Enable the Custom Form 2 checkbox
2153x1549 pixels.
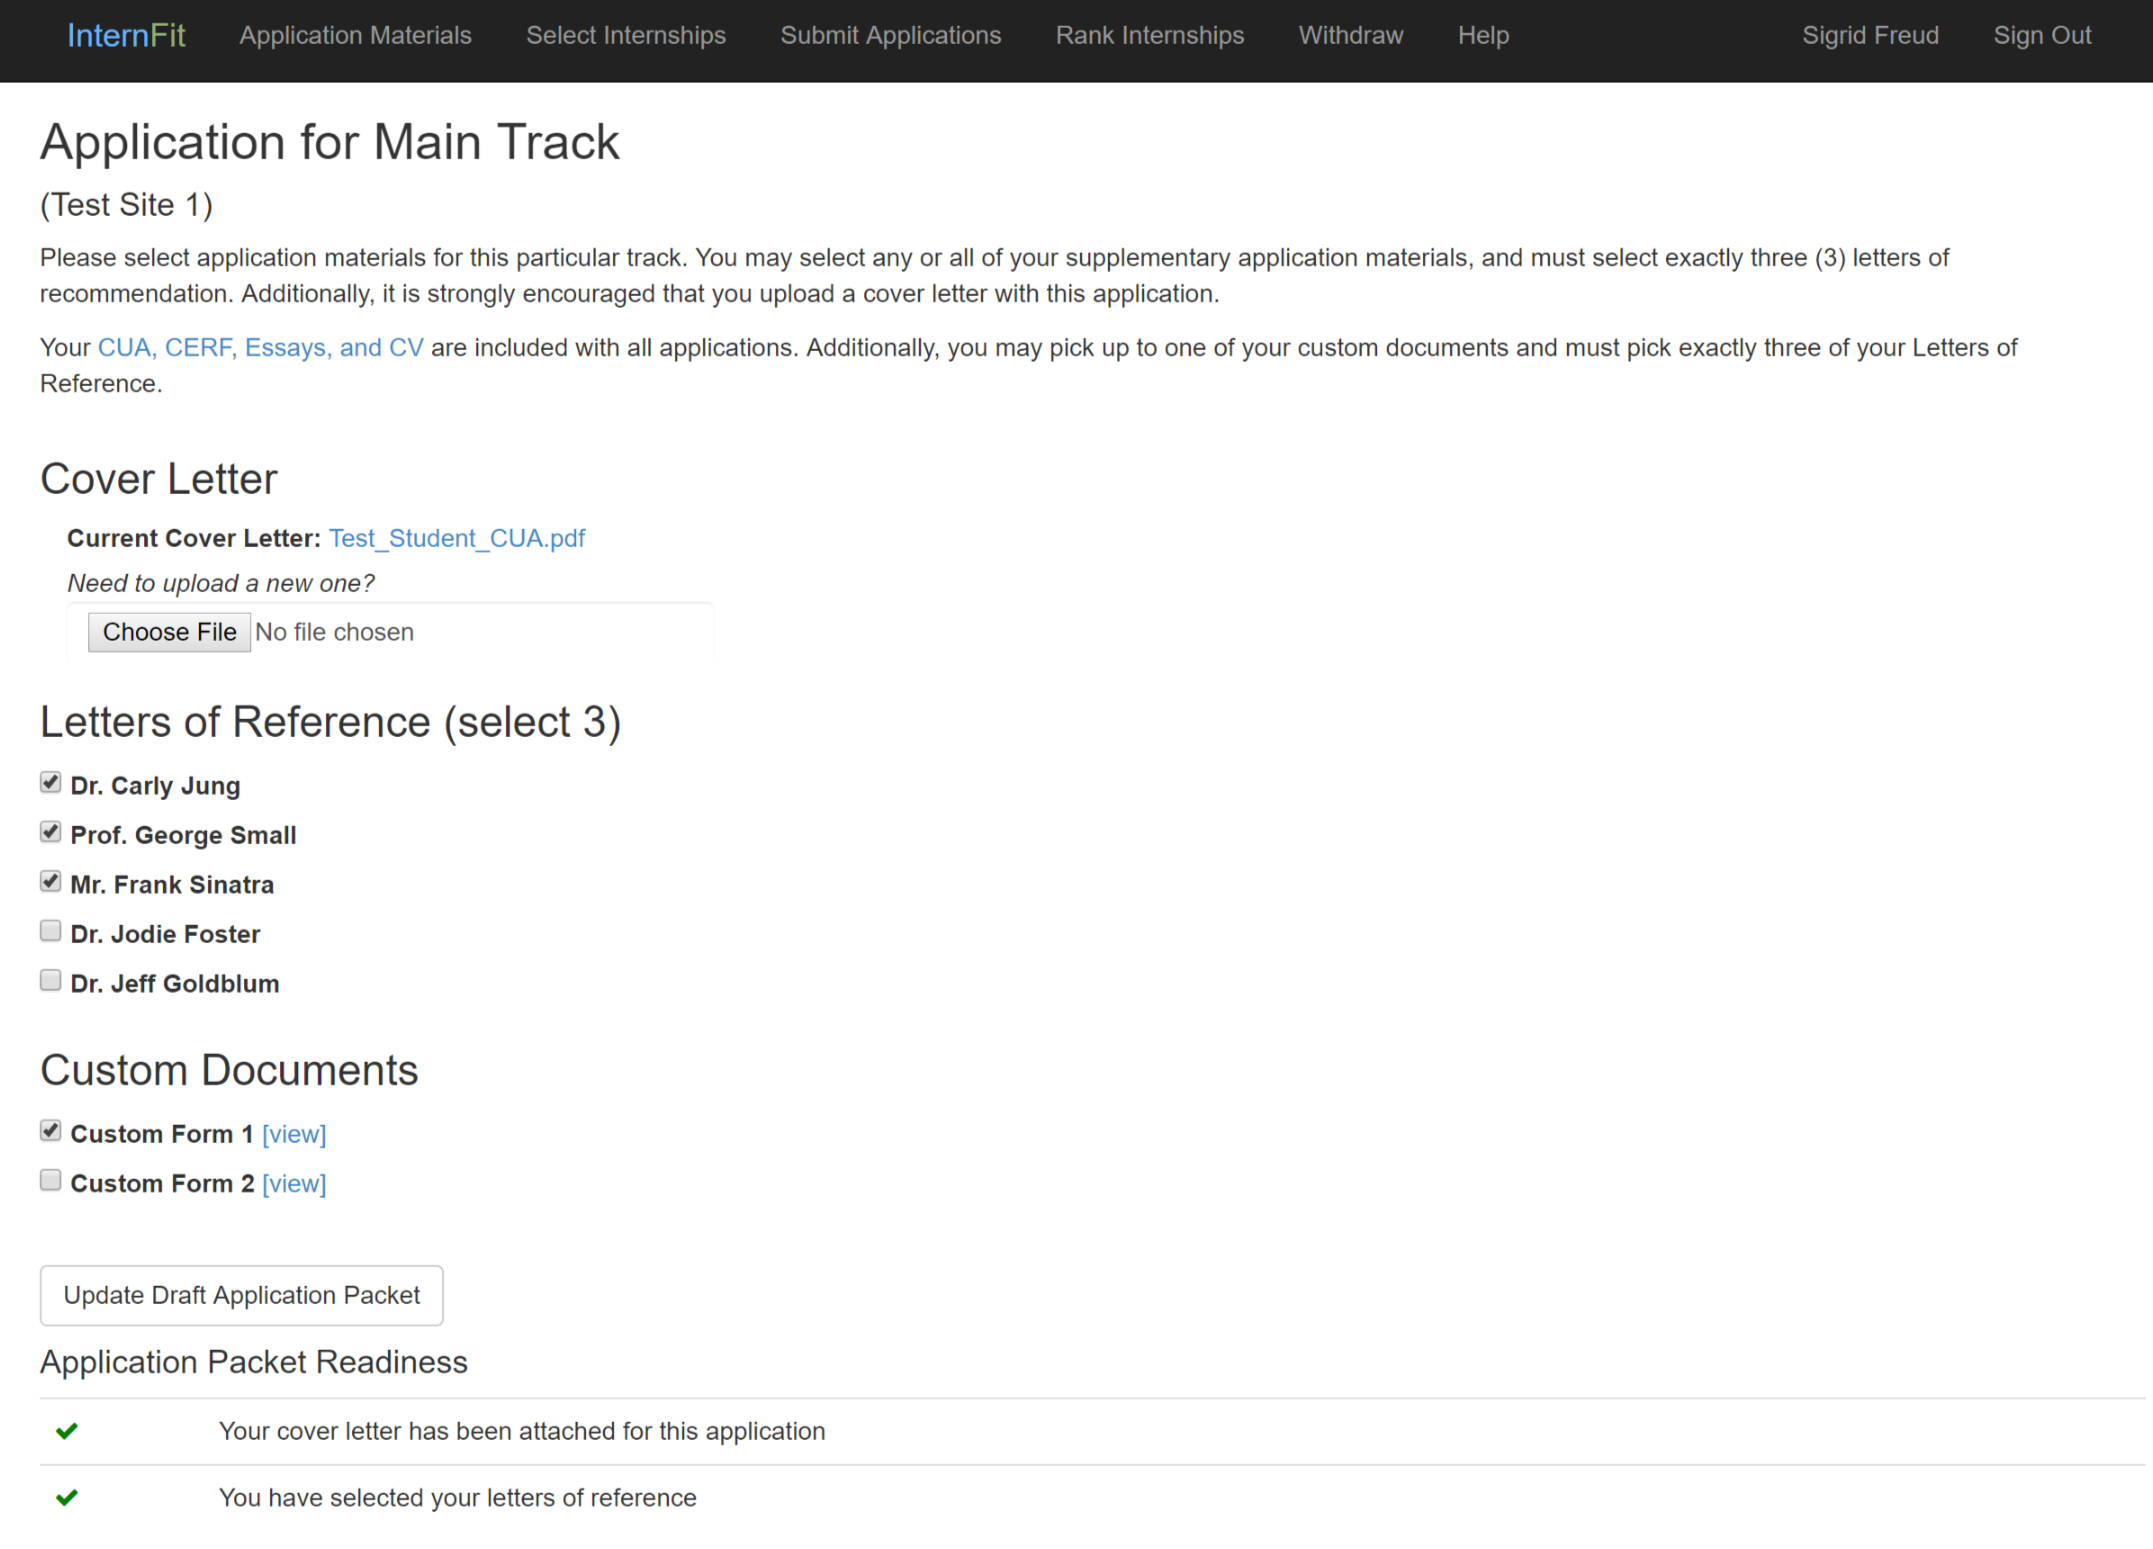point(50,1180)
